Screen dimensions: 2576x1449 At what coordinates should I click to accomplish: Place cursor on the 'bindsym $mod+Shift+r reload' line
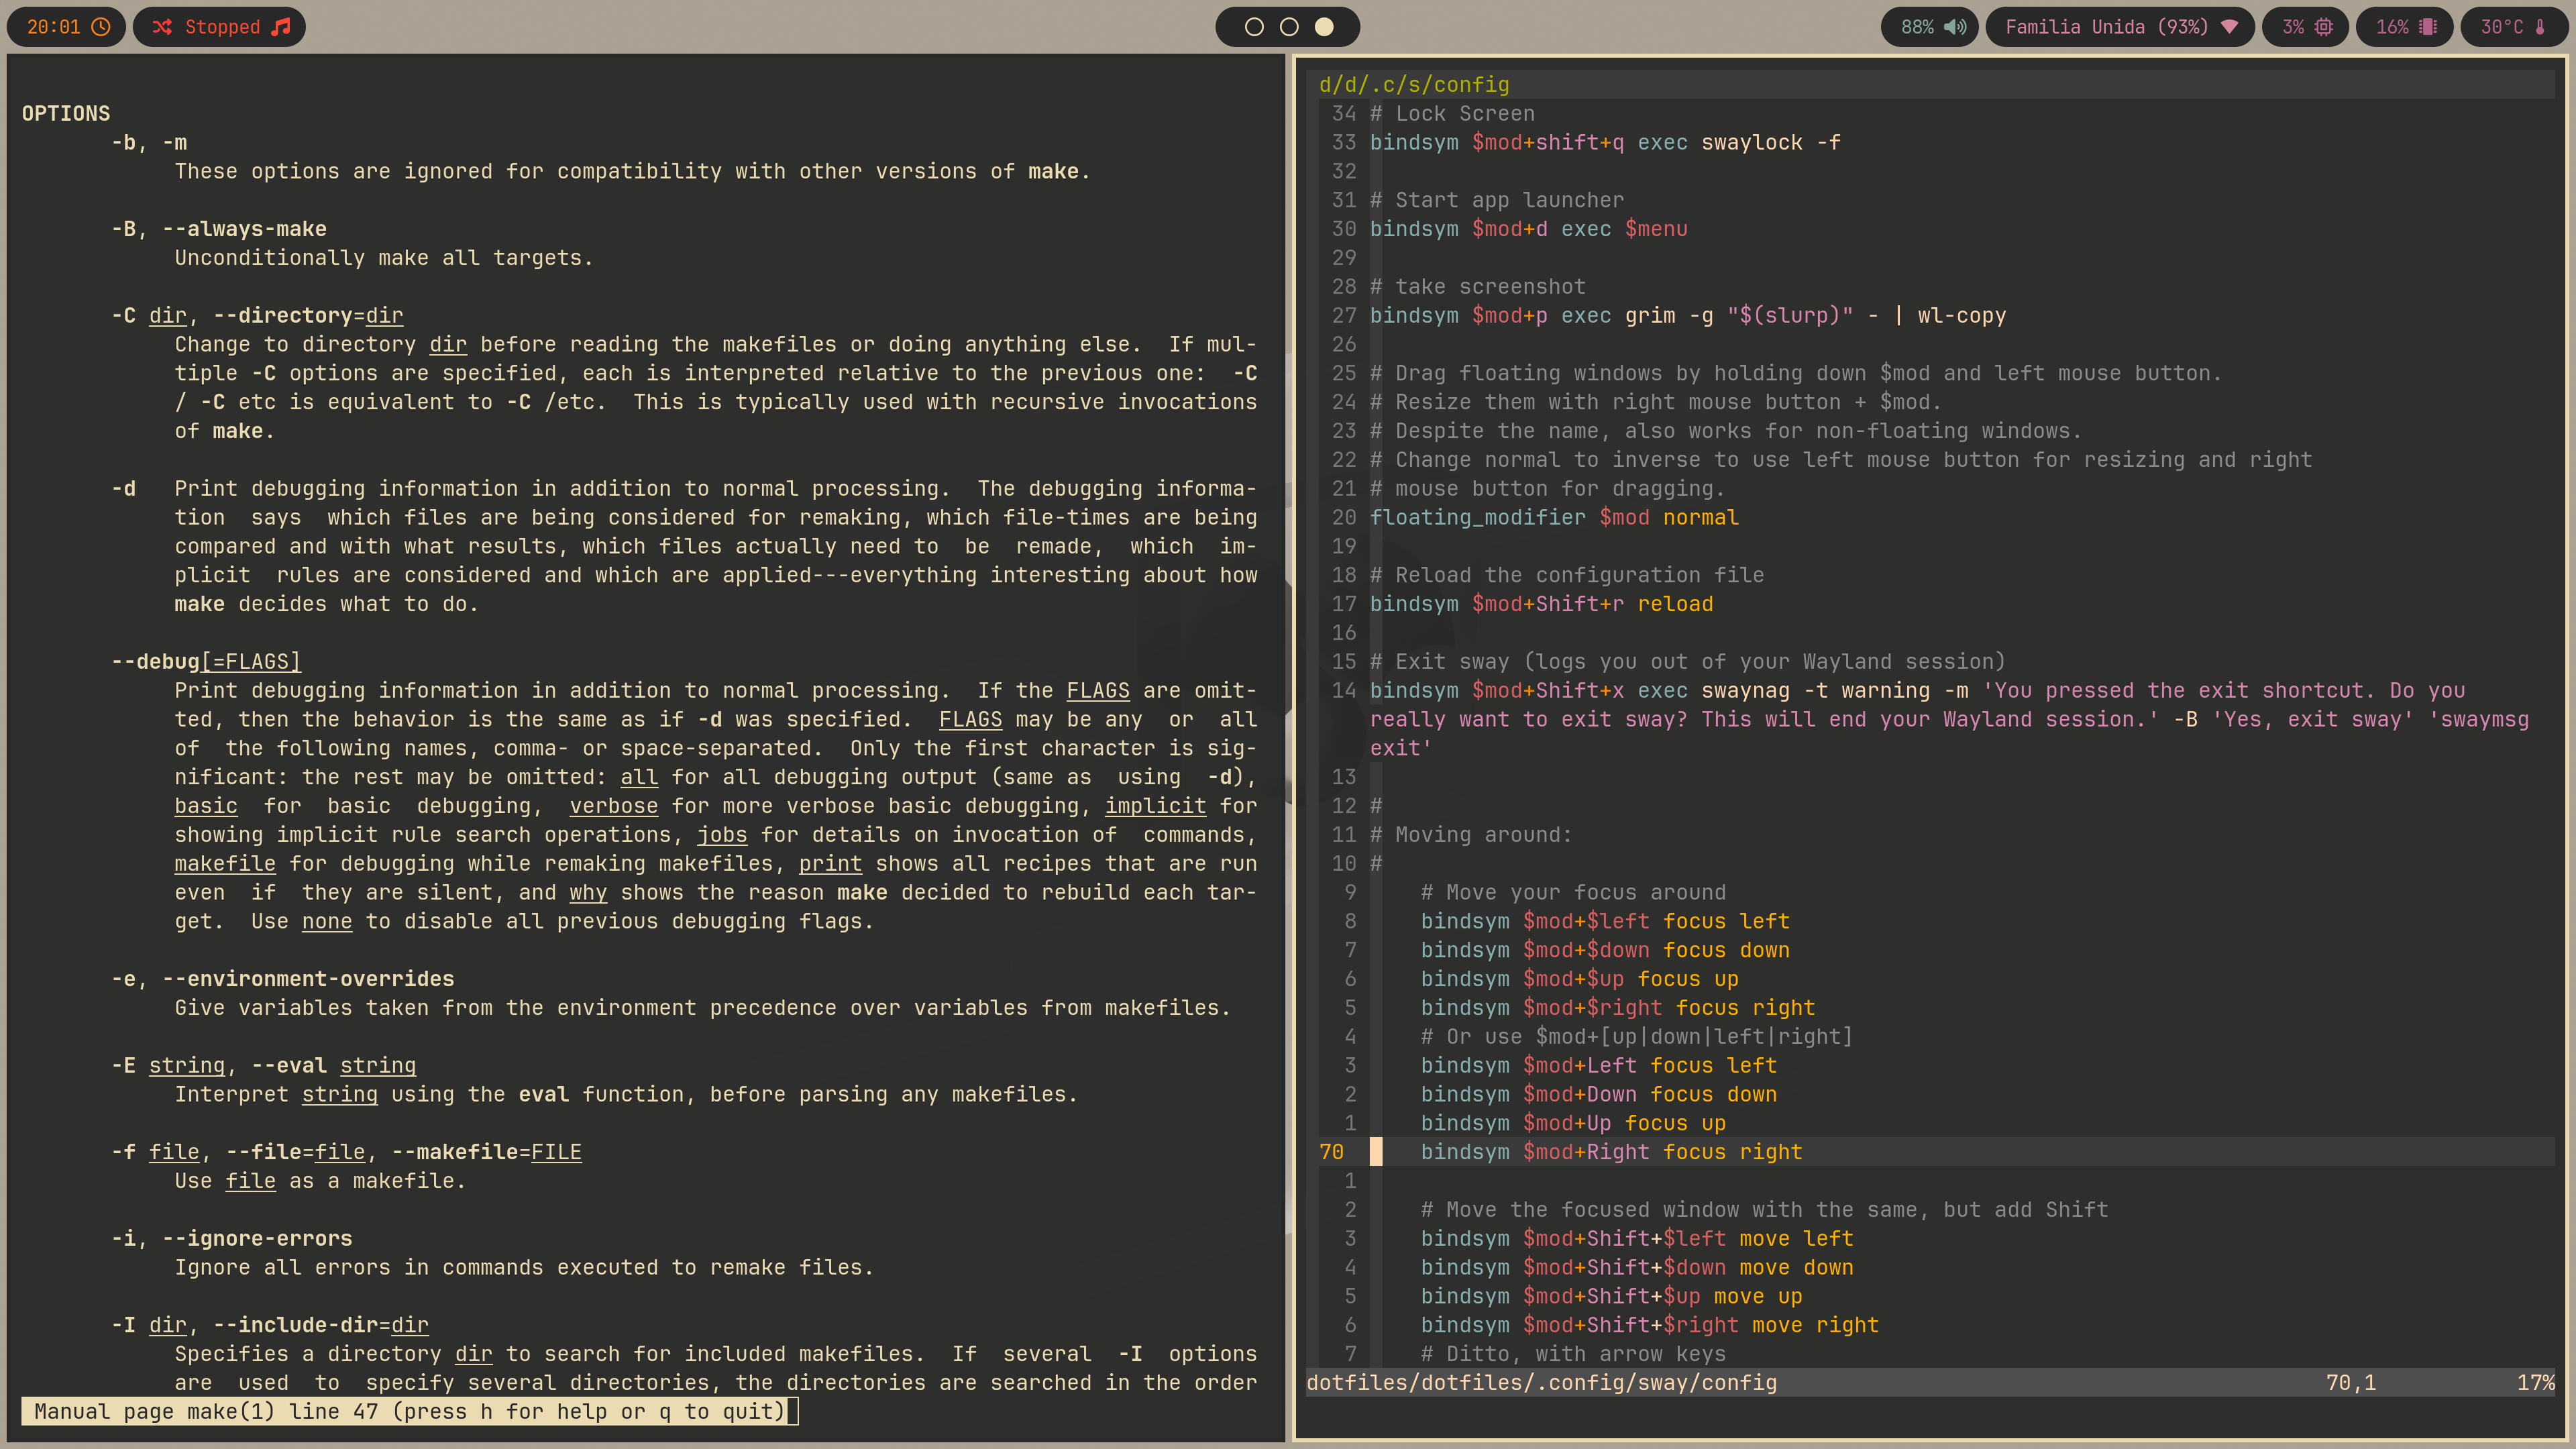click(x=1540, y=604)
